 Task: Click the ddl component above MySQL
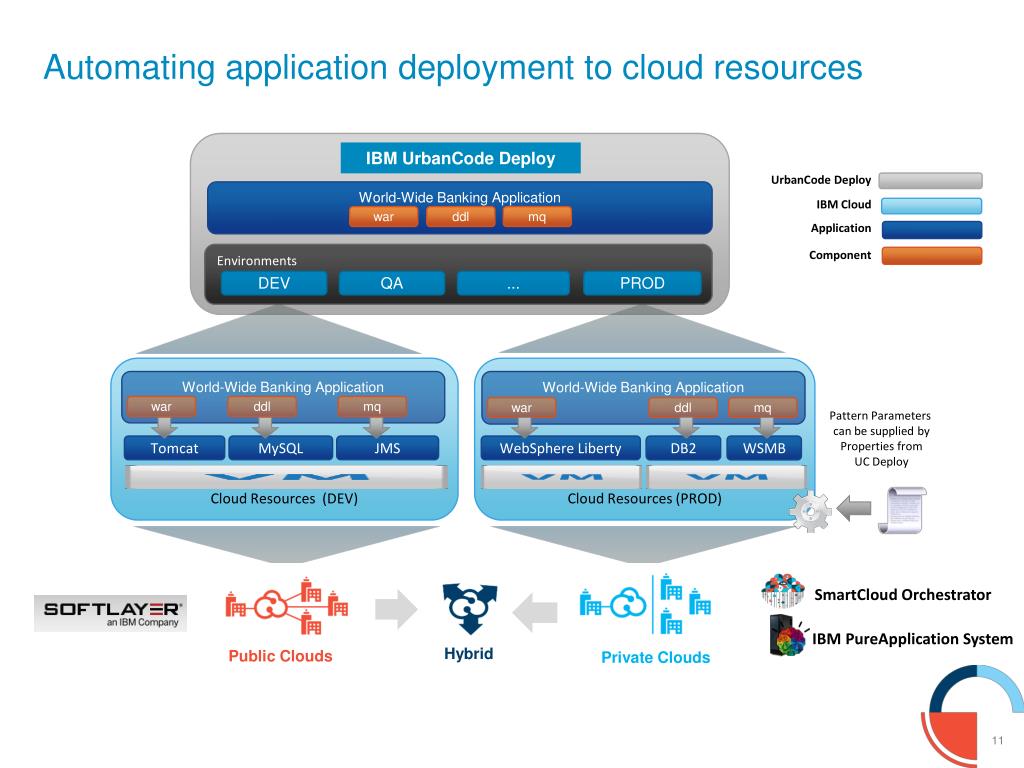pyautogui.click(x=262, y=406)
